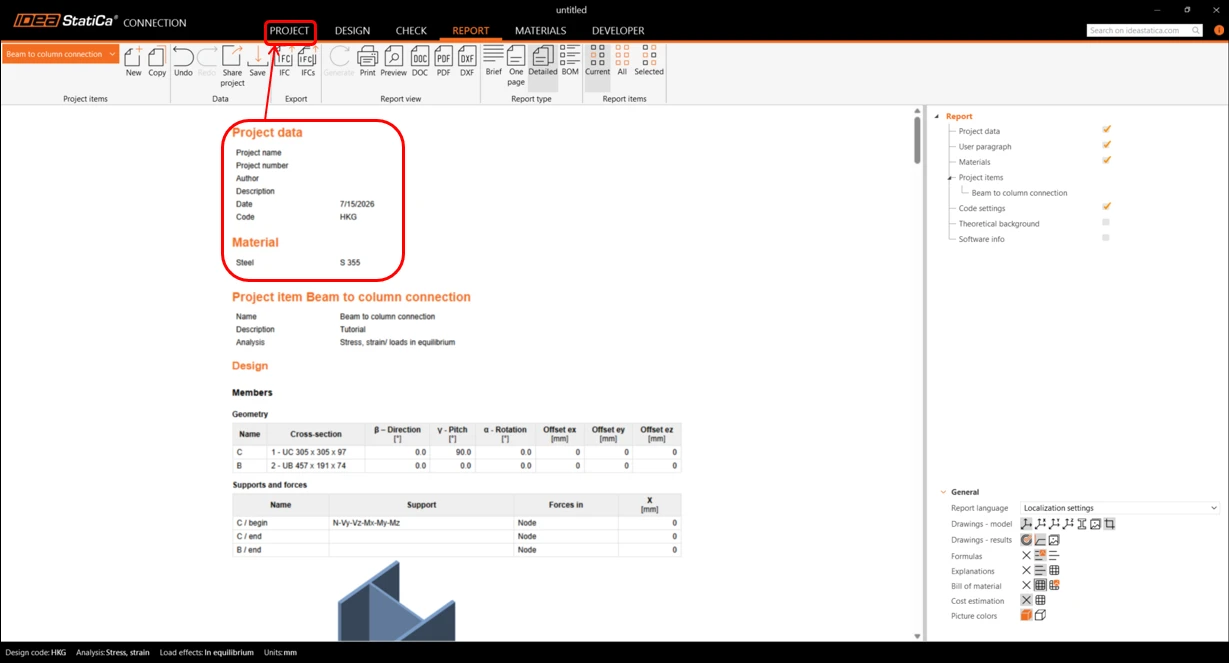Click the report vertical scrollbar thumb
The width and height of the screenshot is (1229, 663).
tap(918, 141)
